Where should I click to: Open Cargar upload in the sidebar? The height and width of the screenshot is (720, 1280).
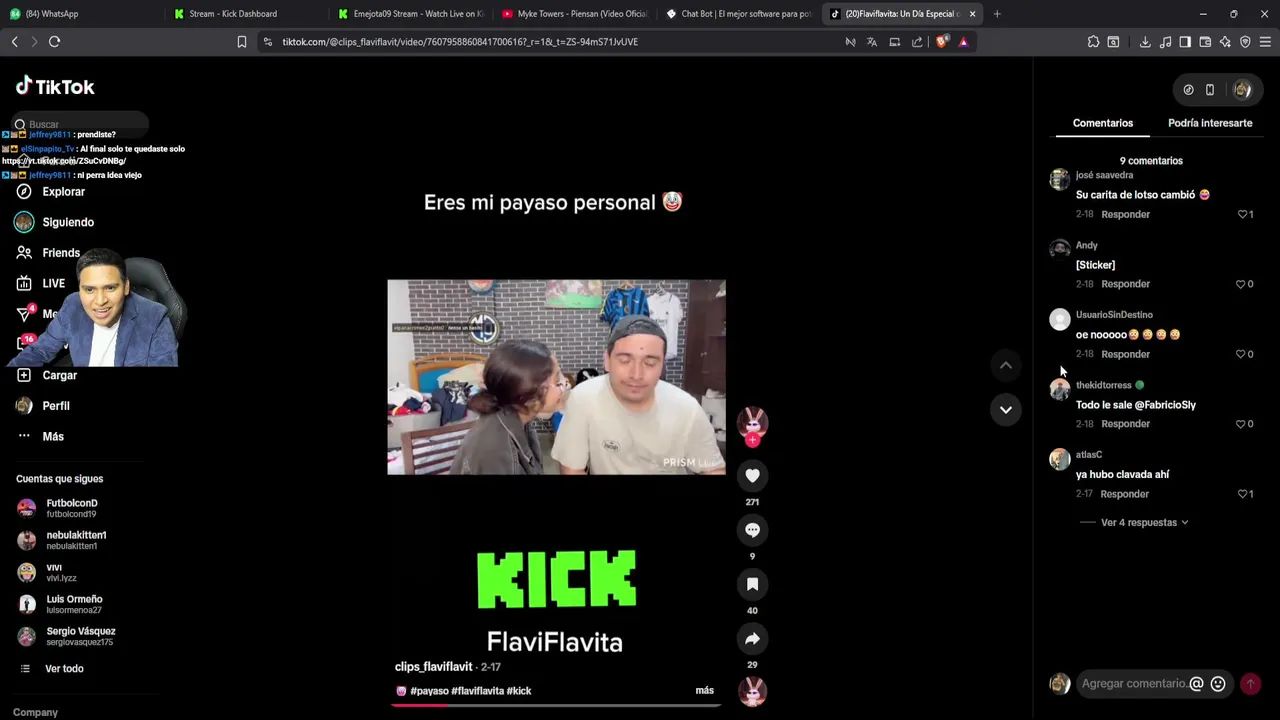59,376
